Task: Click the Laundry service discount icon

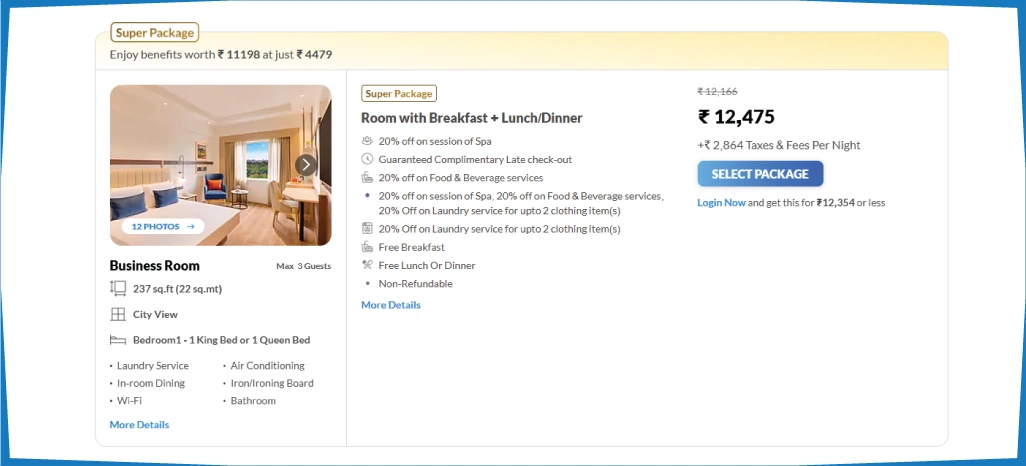Action: click(367, 228)
